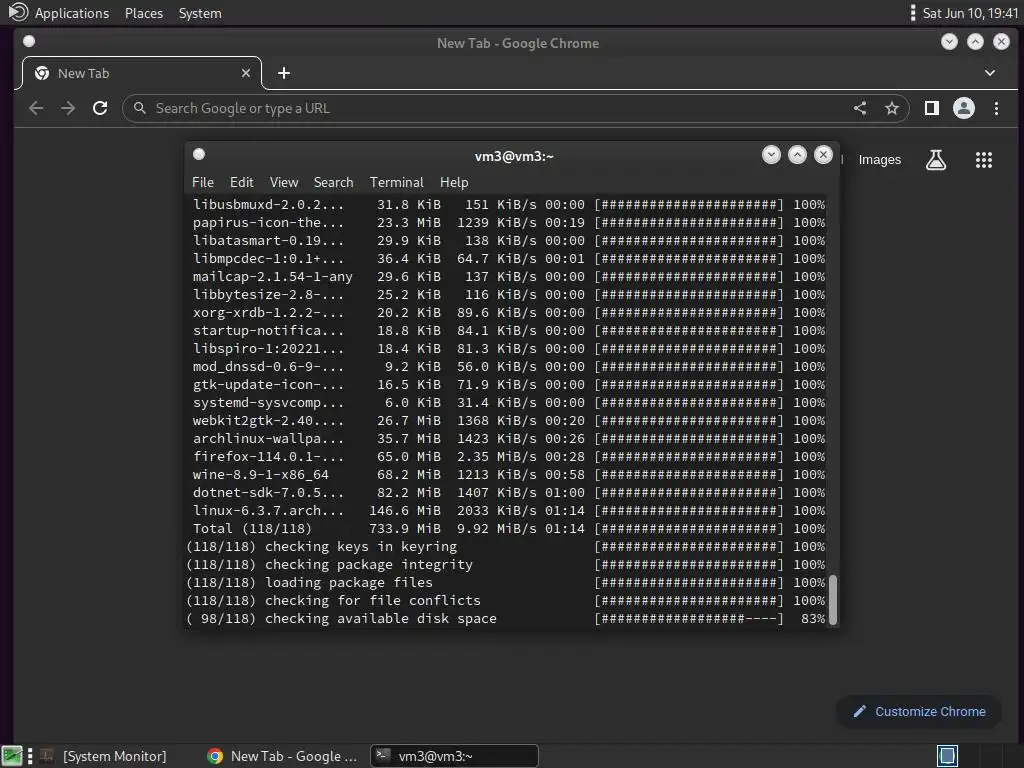Click the dotnet-sdk-7.0.5 line

[509, 492]
